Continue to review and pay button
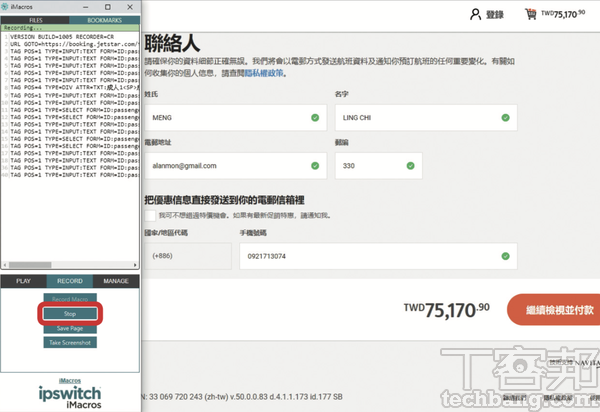The width and height of the screenshot is (600, 412). pos(554,309)
